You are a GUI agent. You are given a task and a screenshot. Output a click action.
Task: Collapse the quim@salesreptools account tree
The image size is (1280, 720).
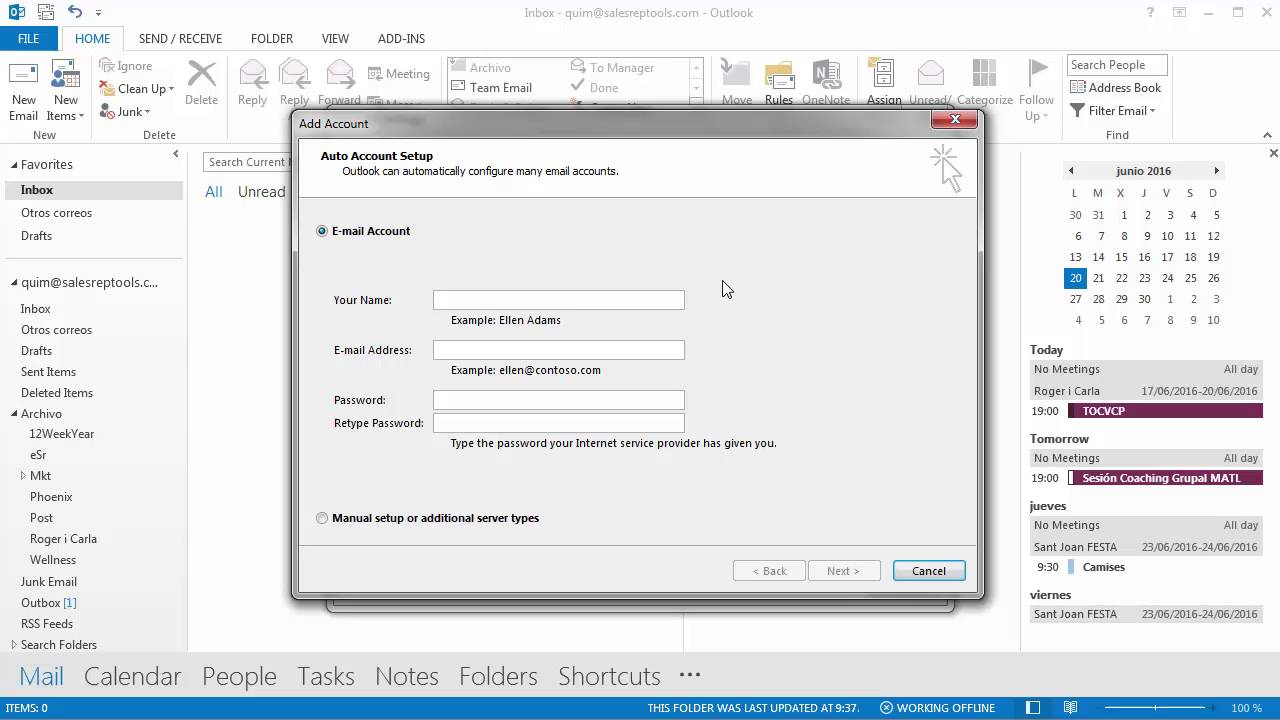(14, 283)
